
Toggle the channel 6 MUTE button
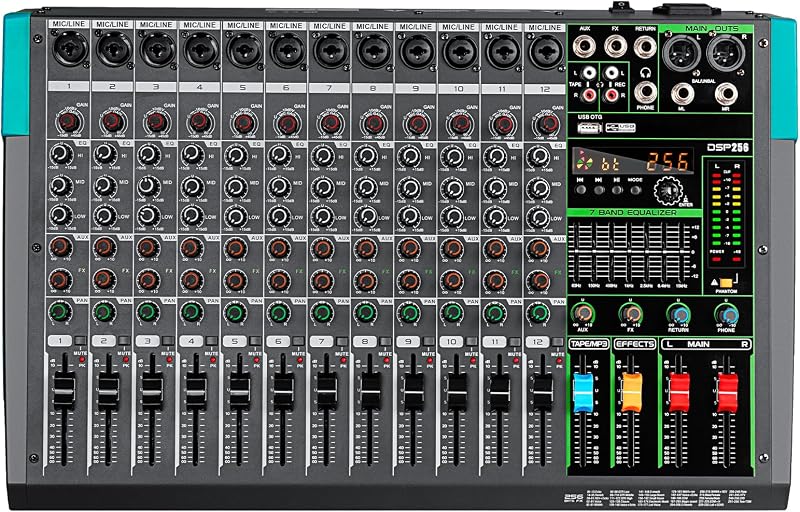click(298, 341)
